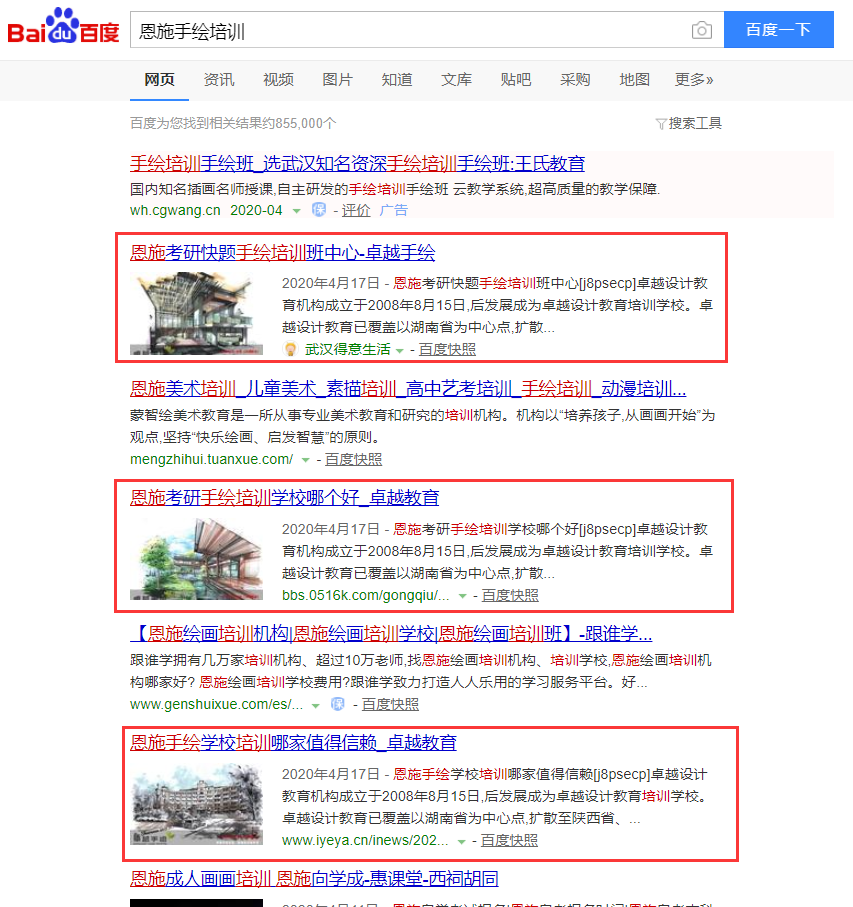
Task: Open the 地图 tab
Action: [634, 80]
